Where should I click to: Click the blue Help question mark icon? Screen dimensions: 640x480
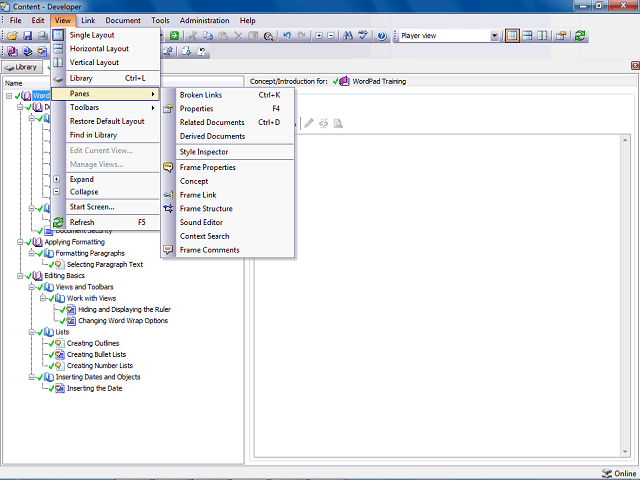click(382, 36)
